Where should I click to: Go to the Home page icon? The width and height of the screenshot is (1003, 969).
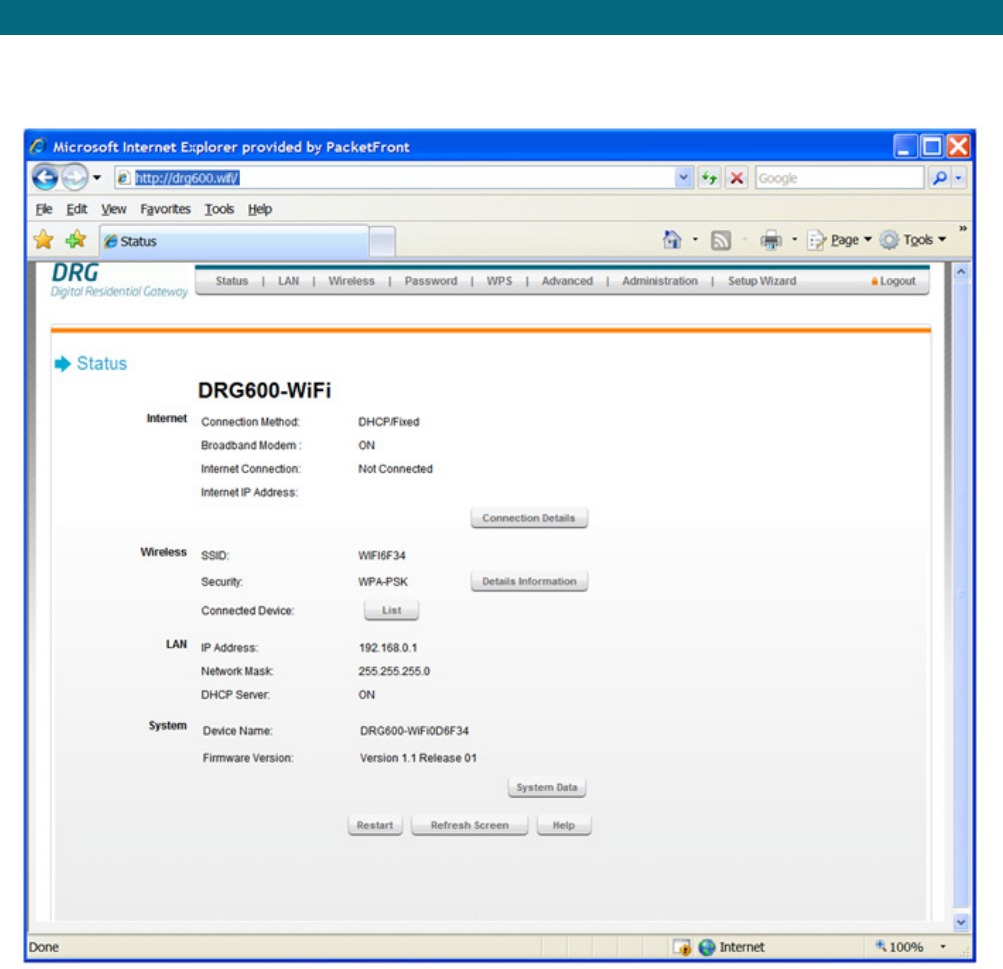pos(672,240)
